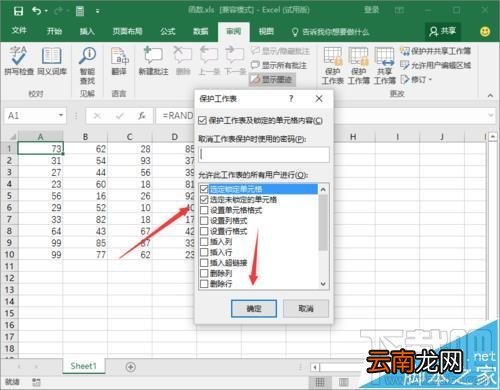The height and width of the screenshot is (390, 500).
Task: Open the 开始 Home tab
Action: click(x=54, y=31)
